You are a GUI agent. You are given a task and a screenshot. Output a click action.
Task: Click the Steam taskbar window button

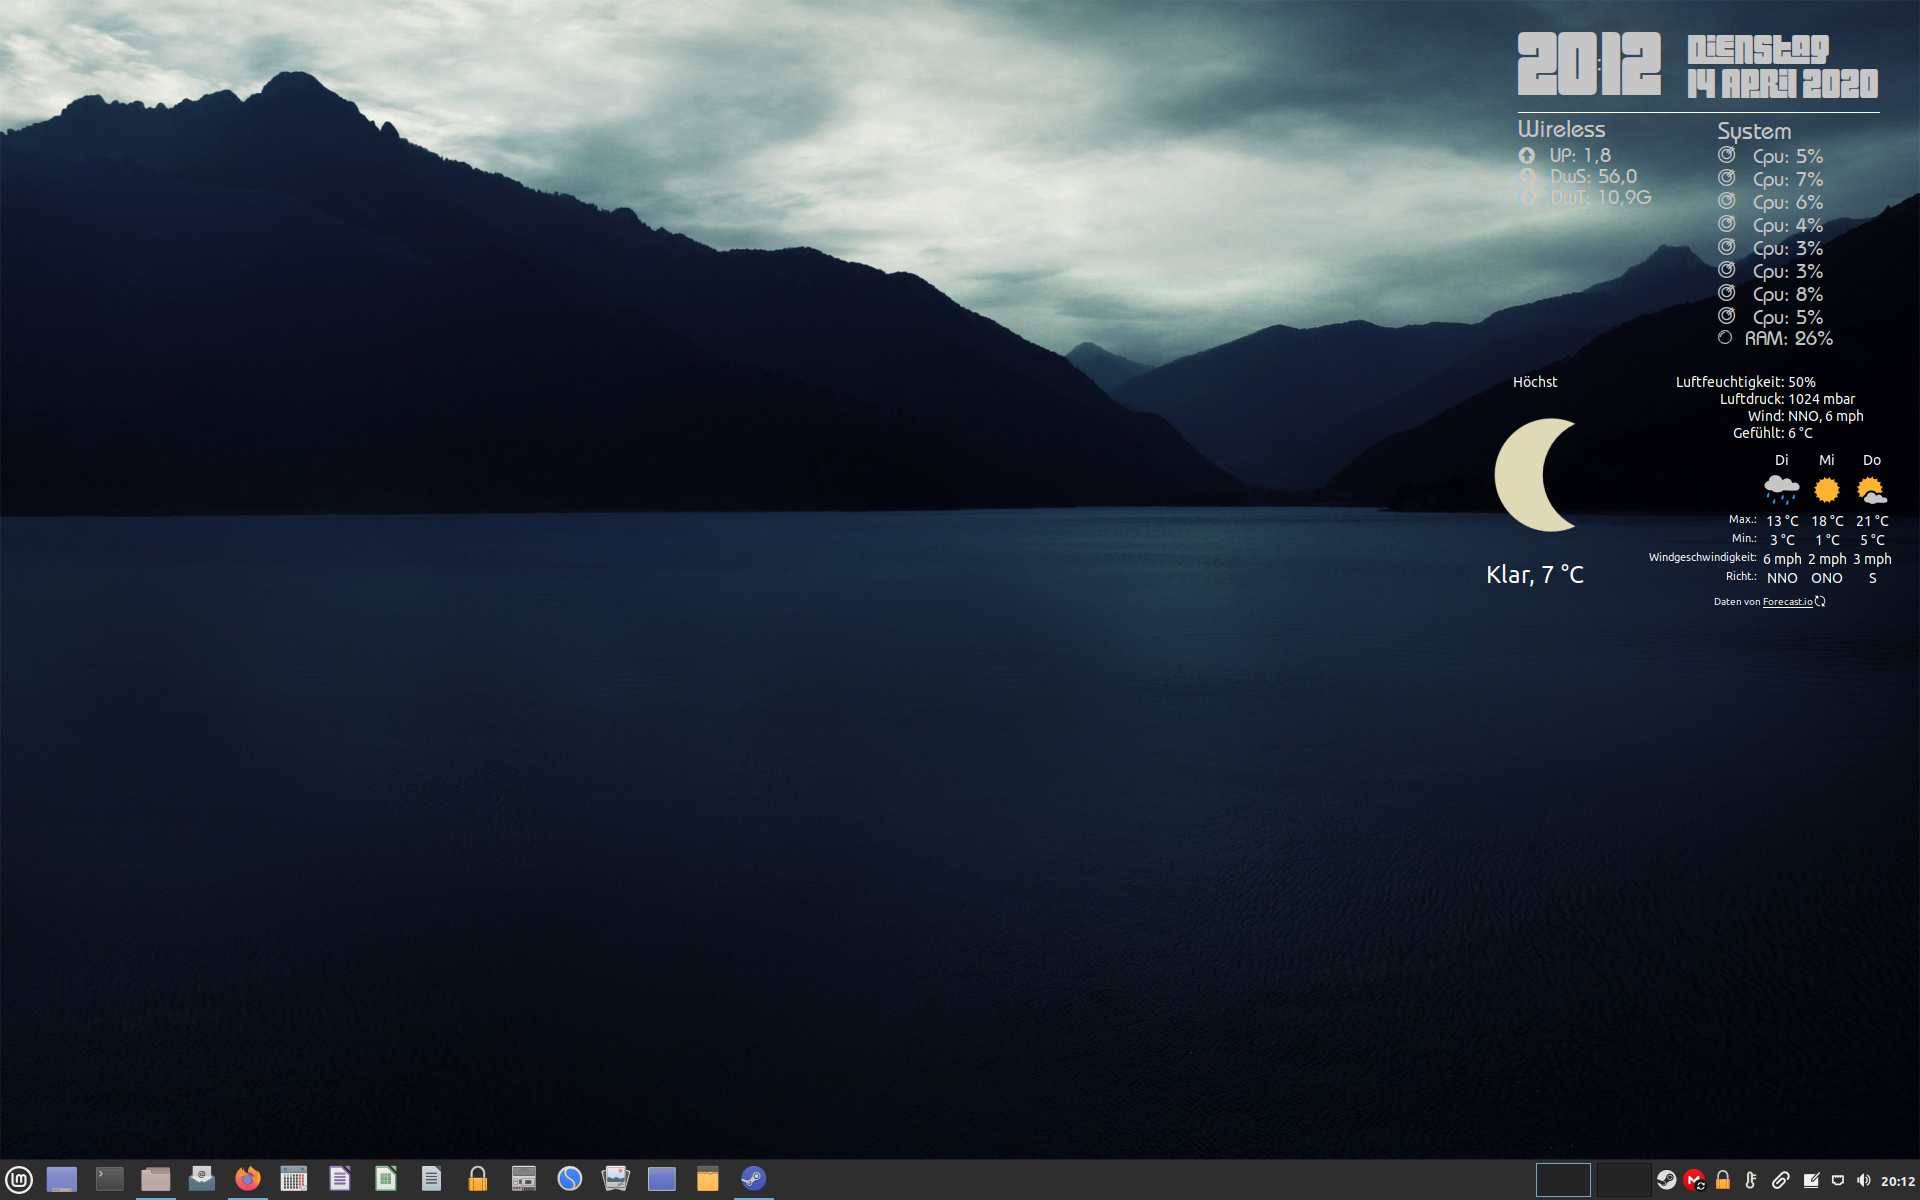point(753,1180)
